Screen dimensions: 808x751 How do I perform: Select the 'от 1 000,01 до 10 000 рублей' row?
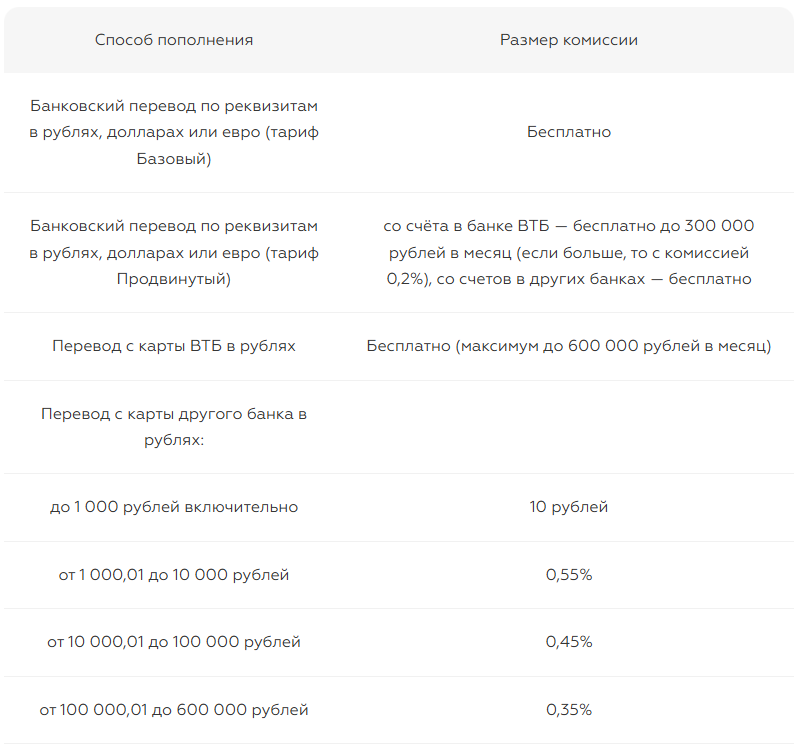click(174, 575)
